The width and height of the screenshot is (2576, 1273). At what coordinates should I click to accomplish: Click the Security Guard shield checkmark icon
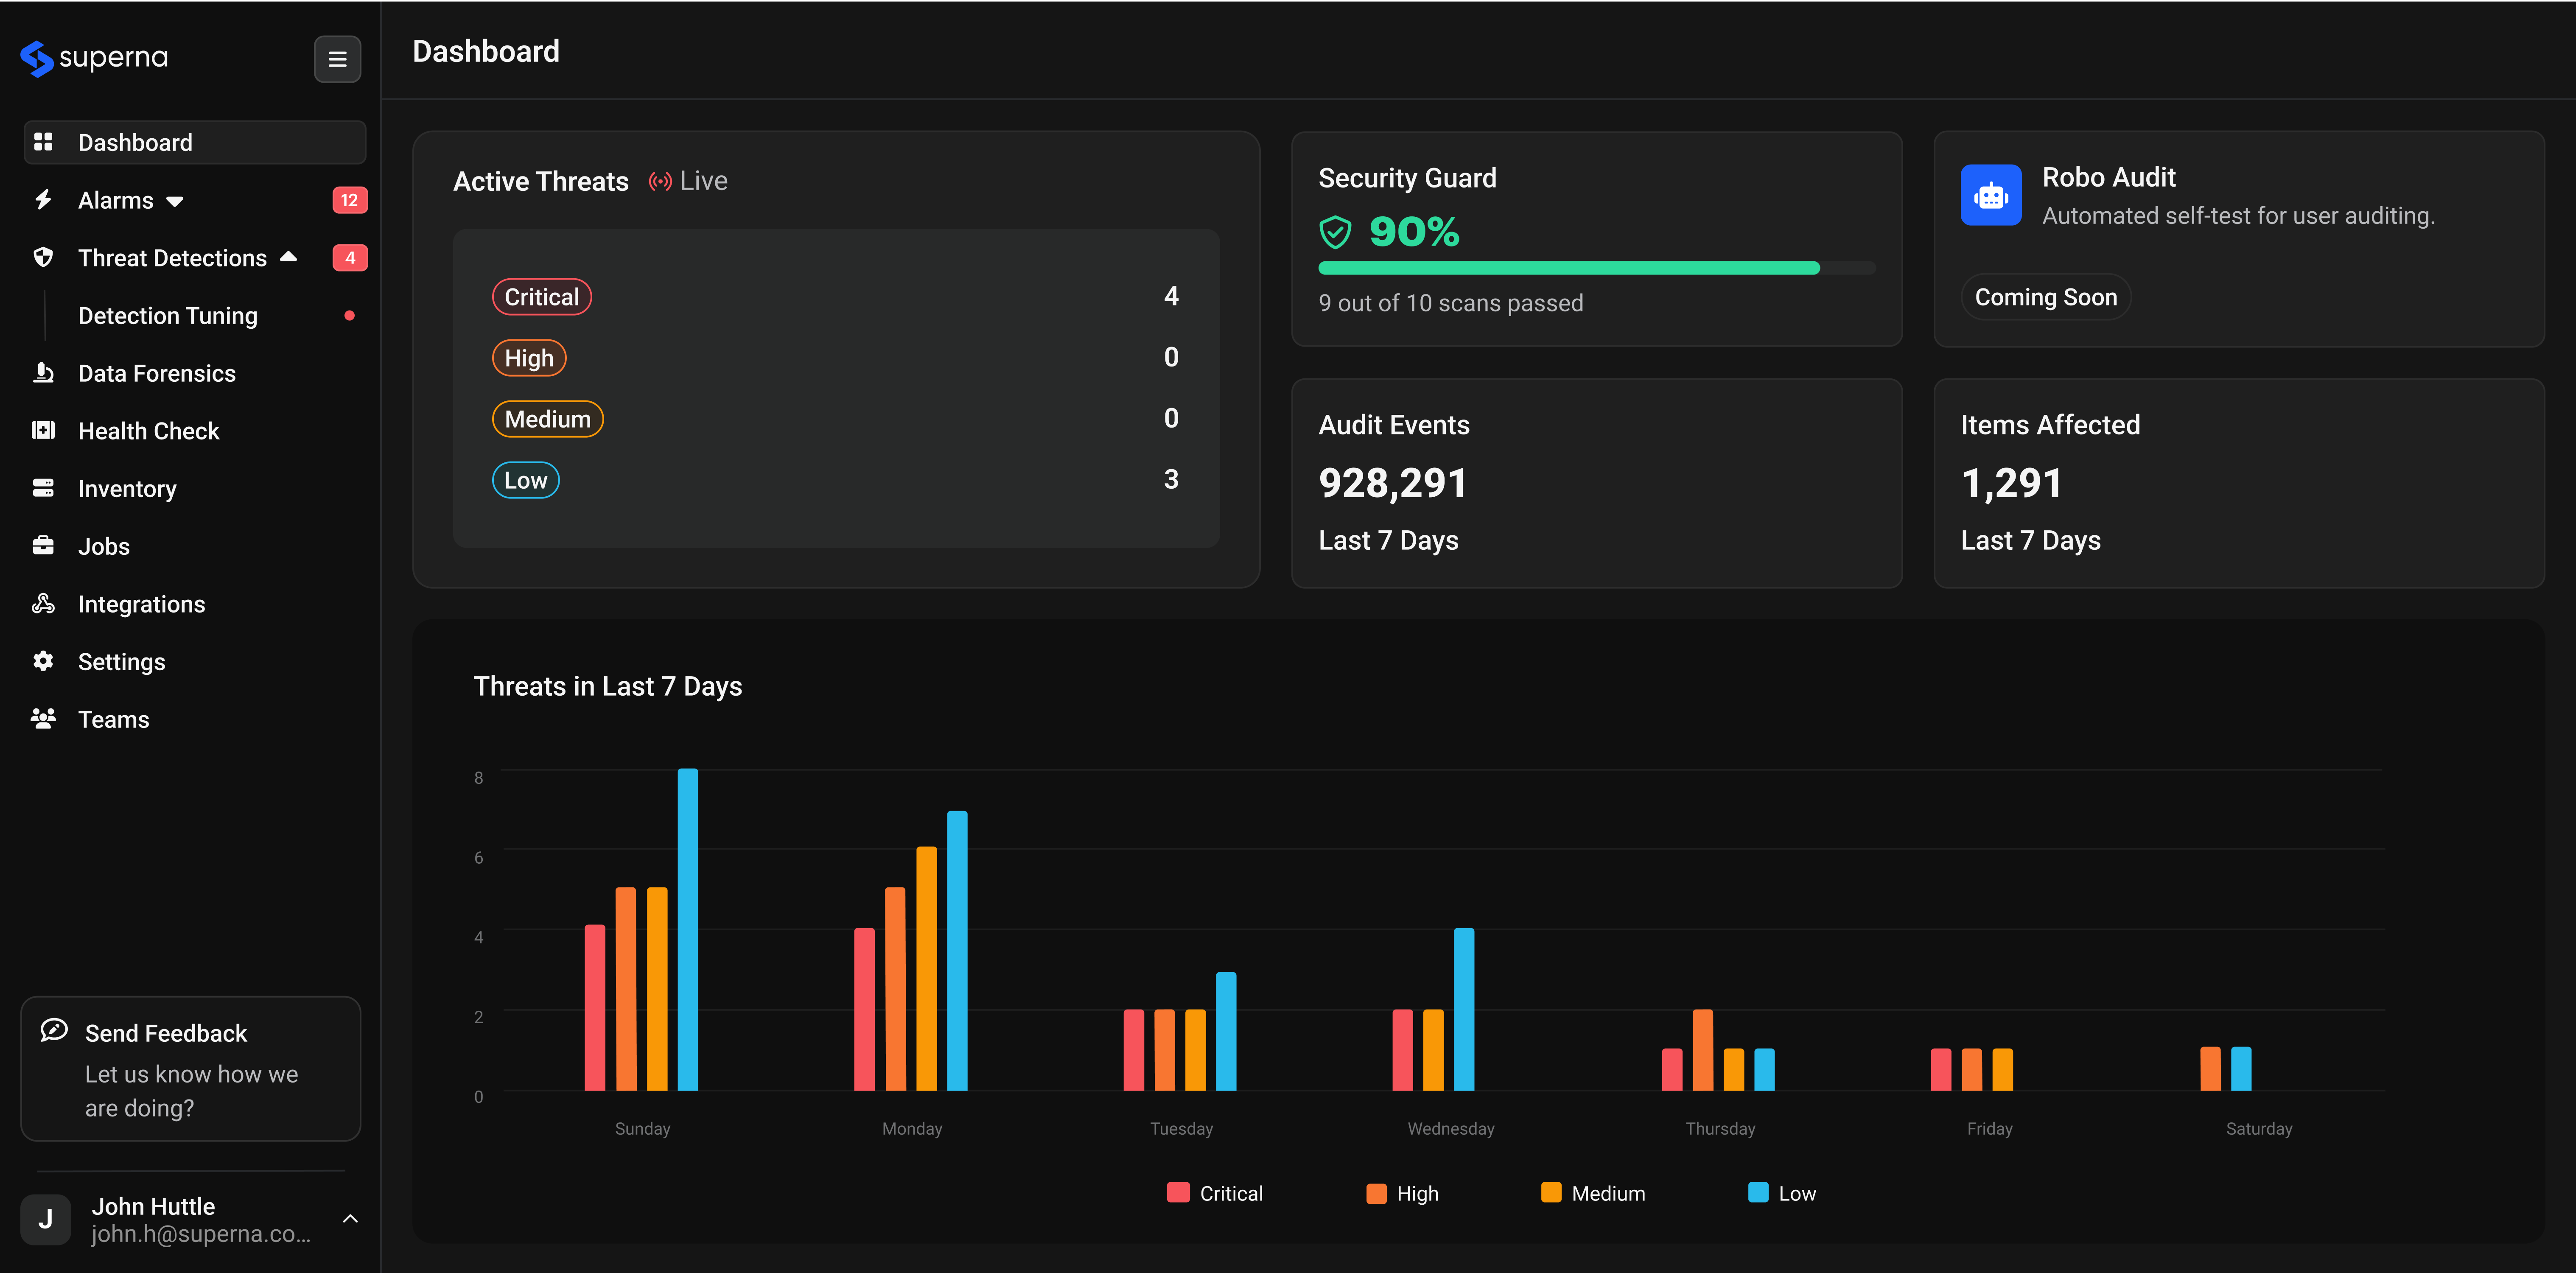pos(1335,232)
